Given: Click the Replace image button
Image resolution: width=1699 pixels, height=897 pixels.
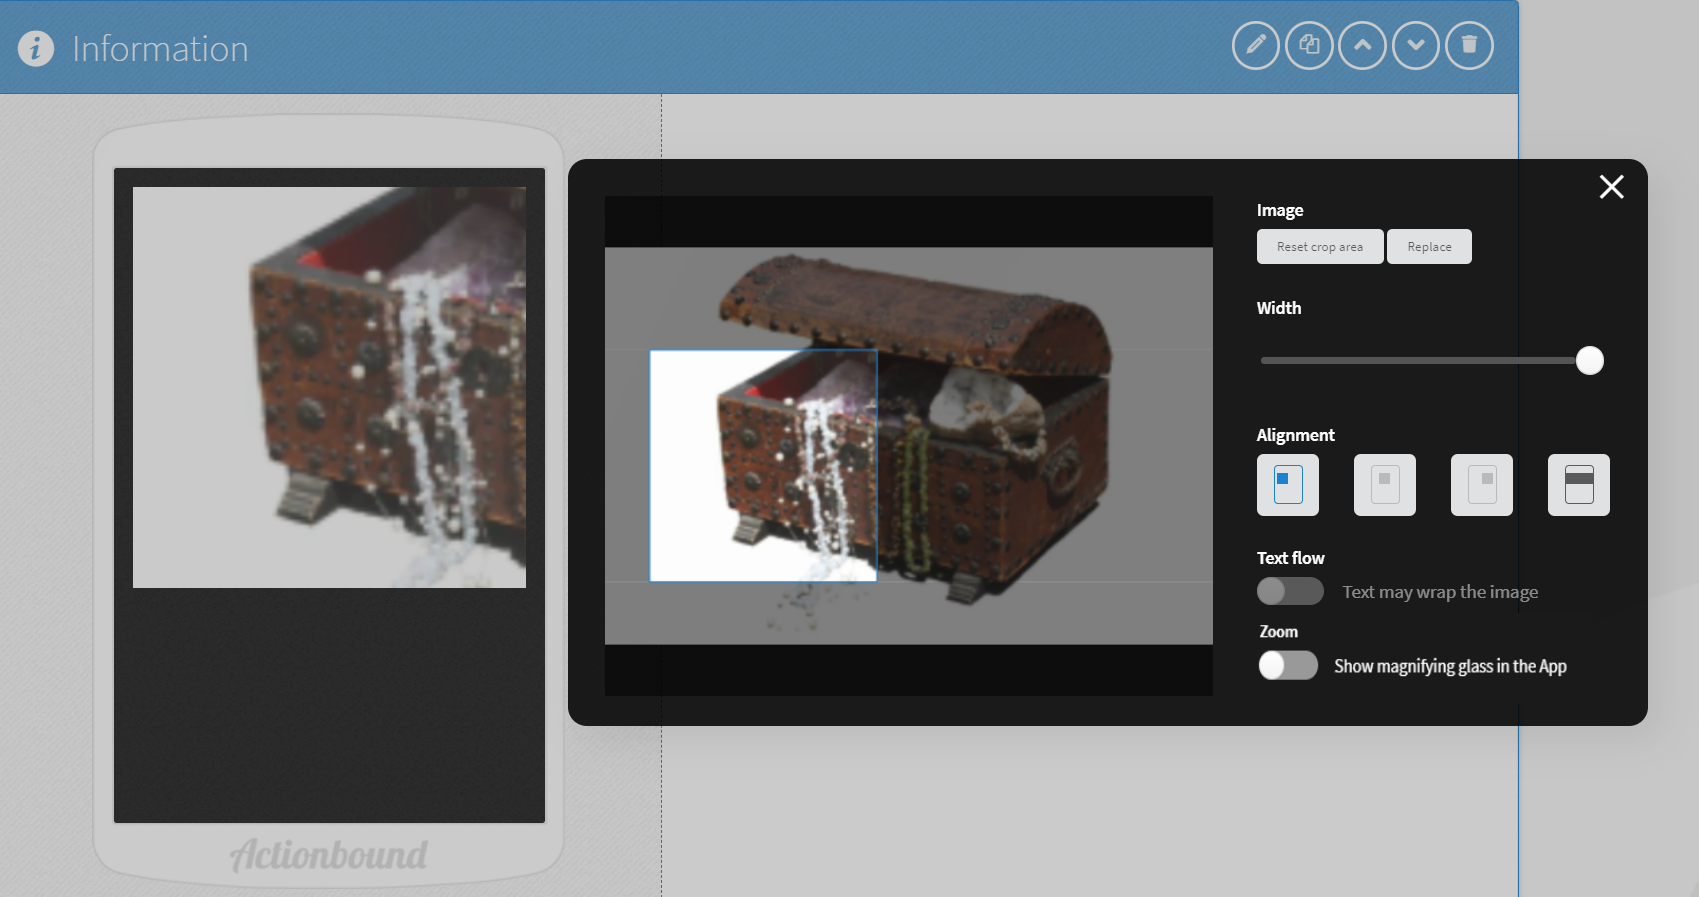Looking at the screenshot, I should (1429, 247).
